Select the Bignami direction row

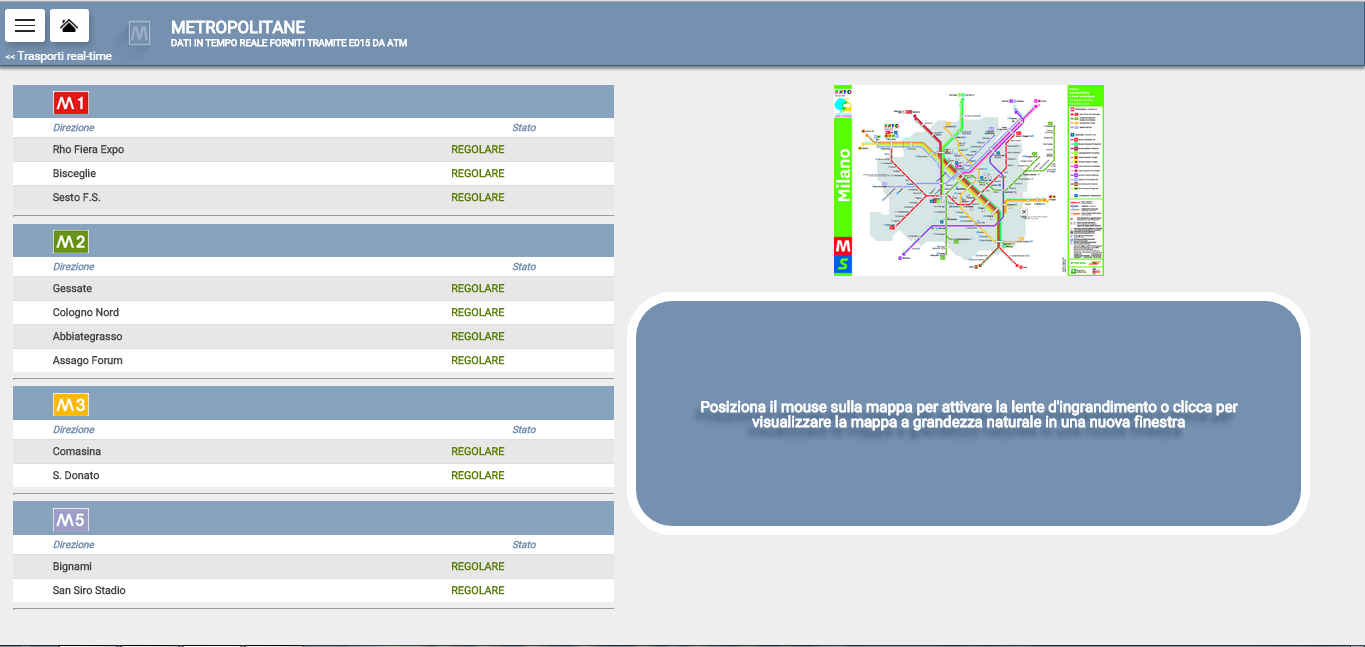(x=72, y=567)
